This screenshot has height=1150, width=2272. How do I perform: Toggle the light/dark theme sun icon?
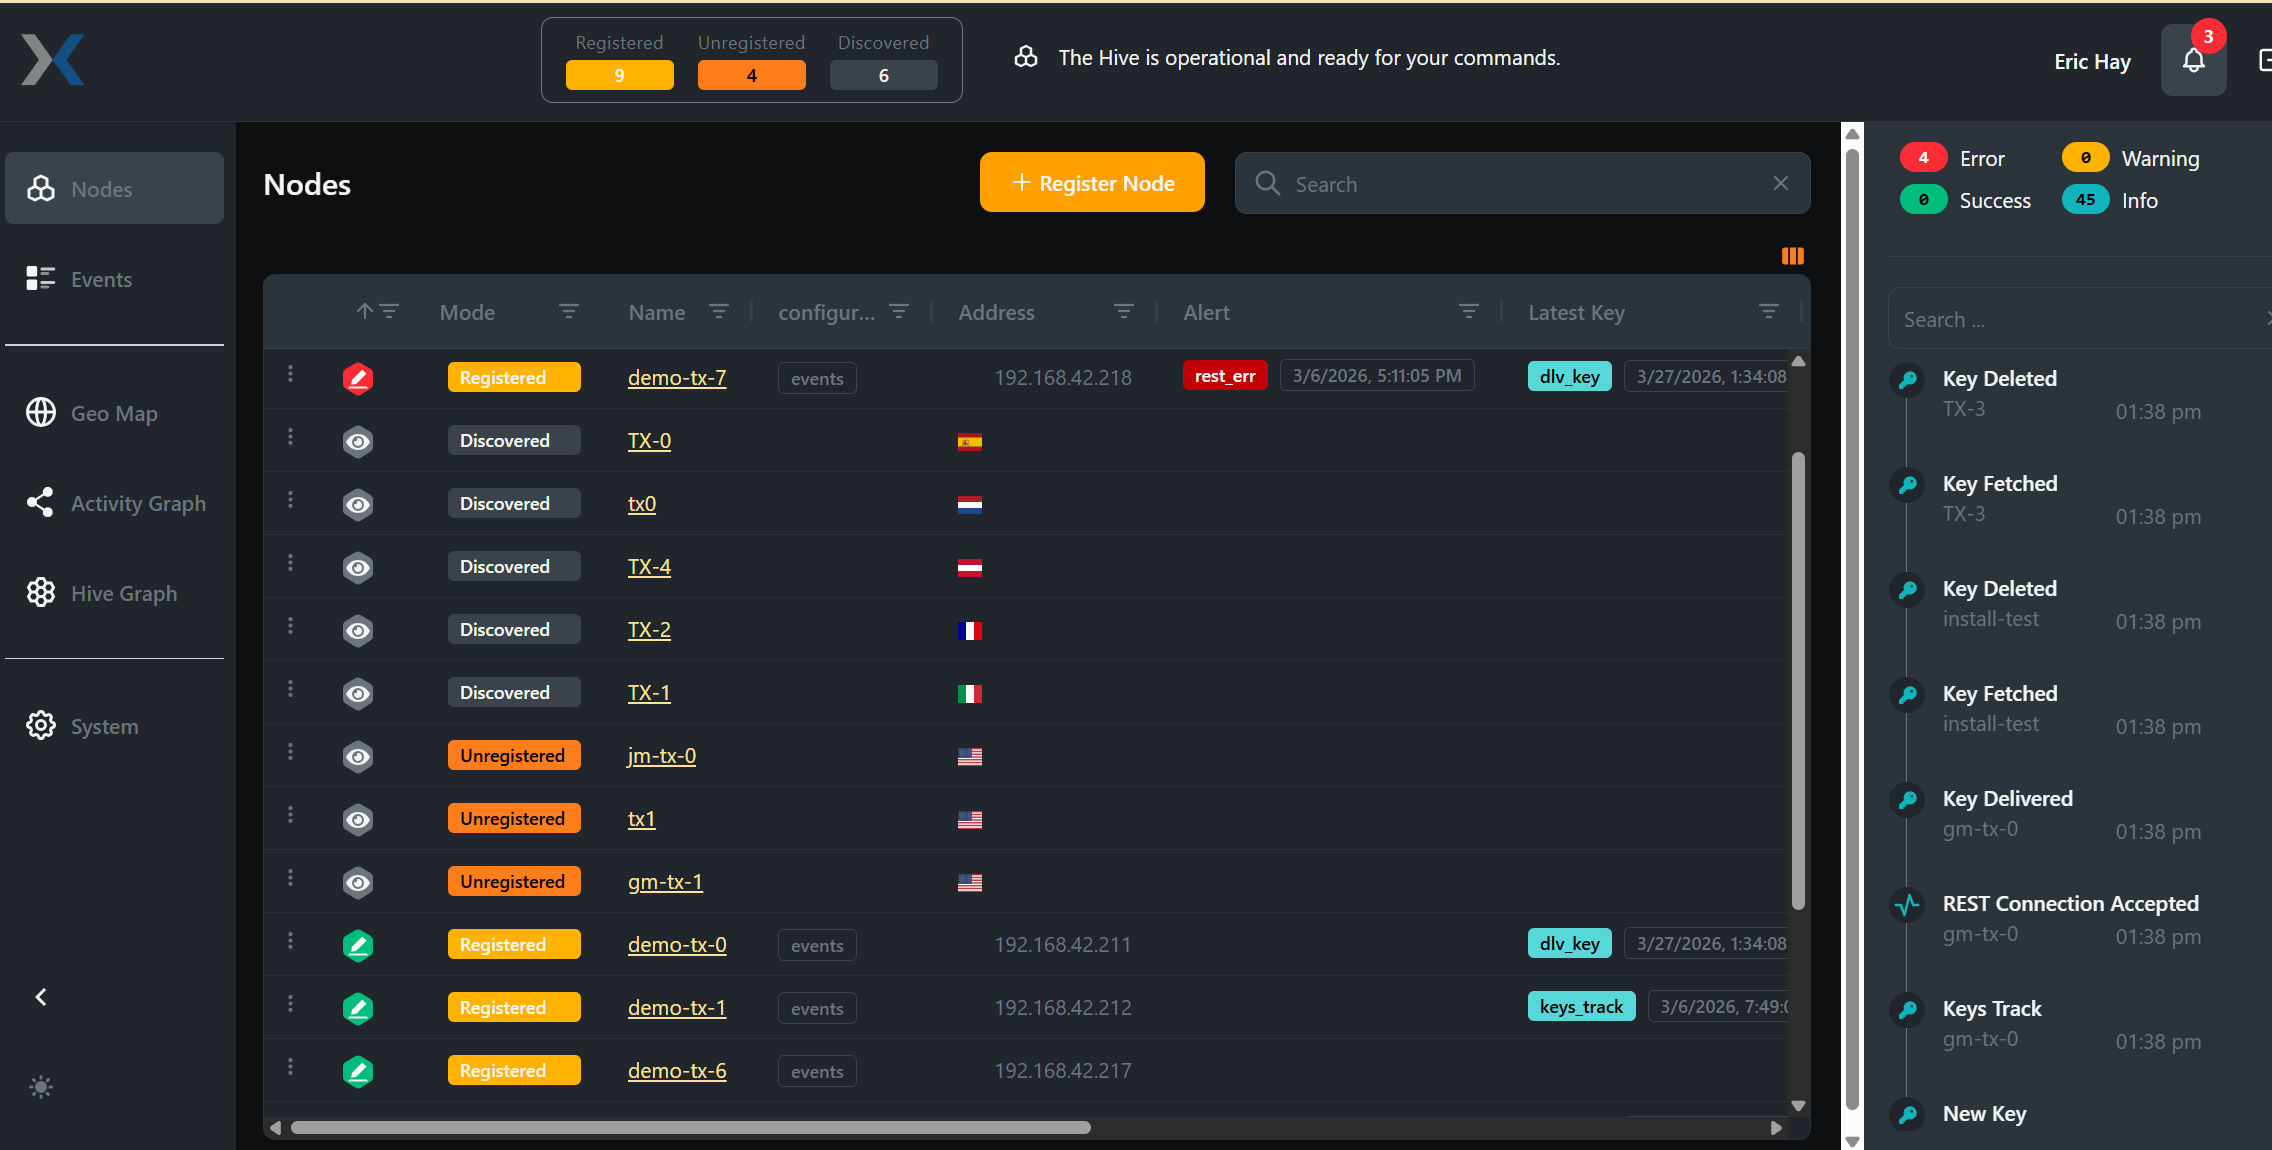click(x=41, y=1087)
